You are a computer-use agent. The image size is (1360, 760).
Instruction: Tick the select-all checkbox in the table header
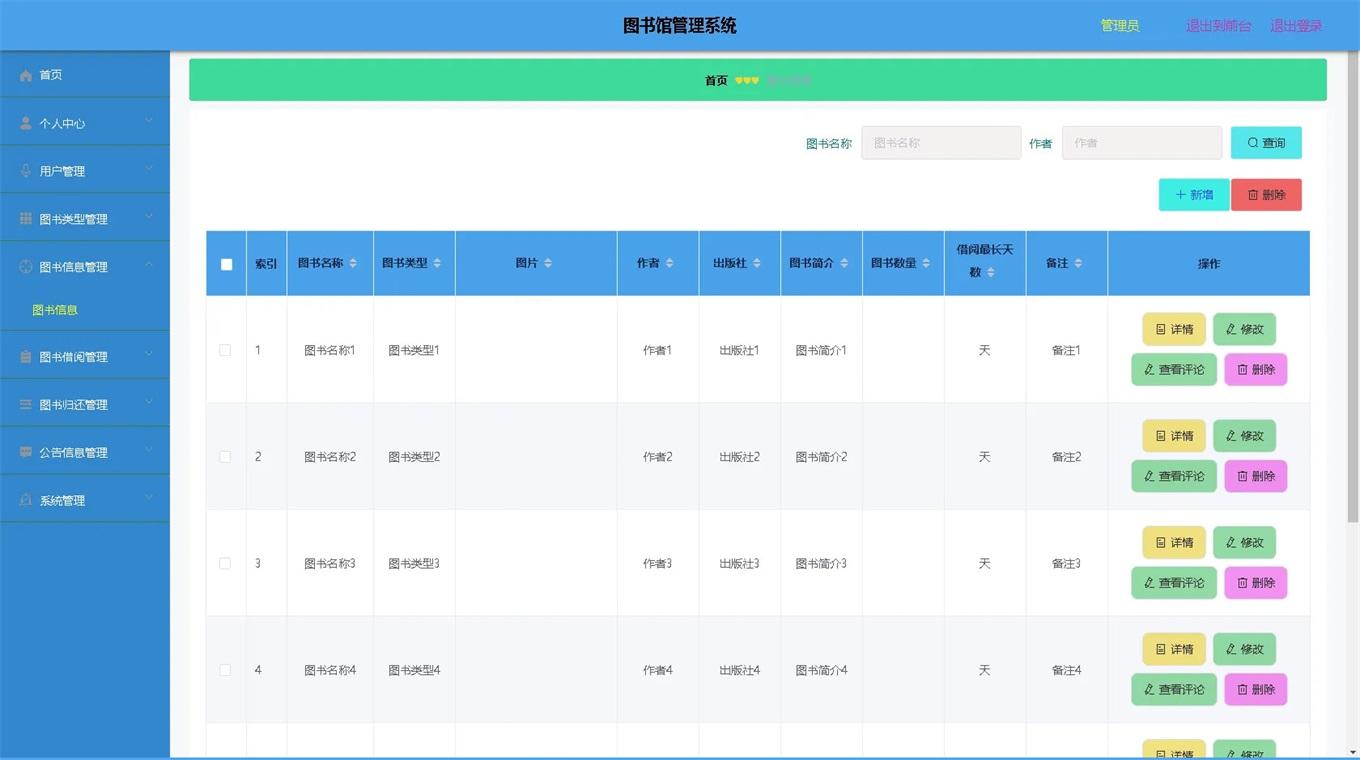point(227,264)
